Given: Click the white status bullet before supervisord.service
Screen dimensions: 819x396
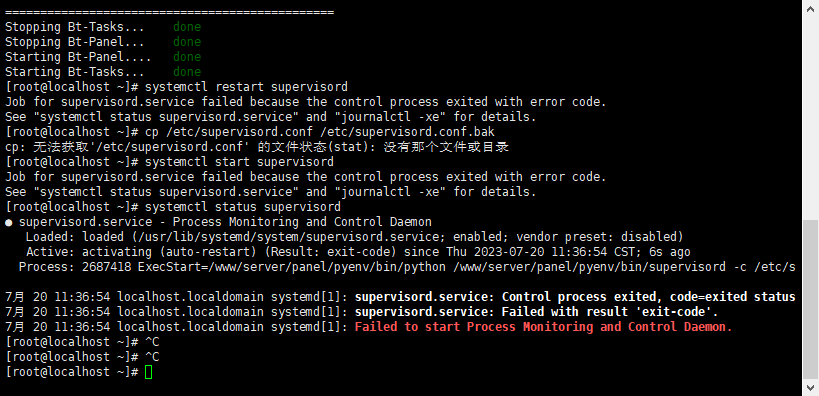Looking at the screenshot, I should tap(8, 222).
